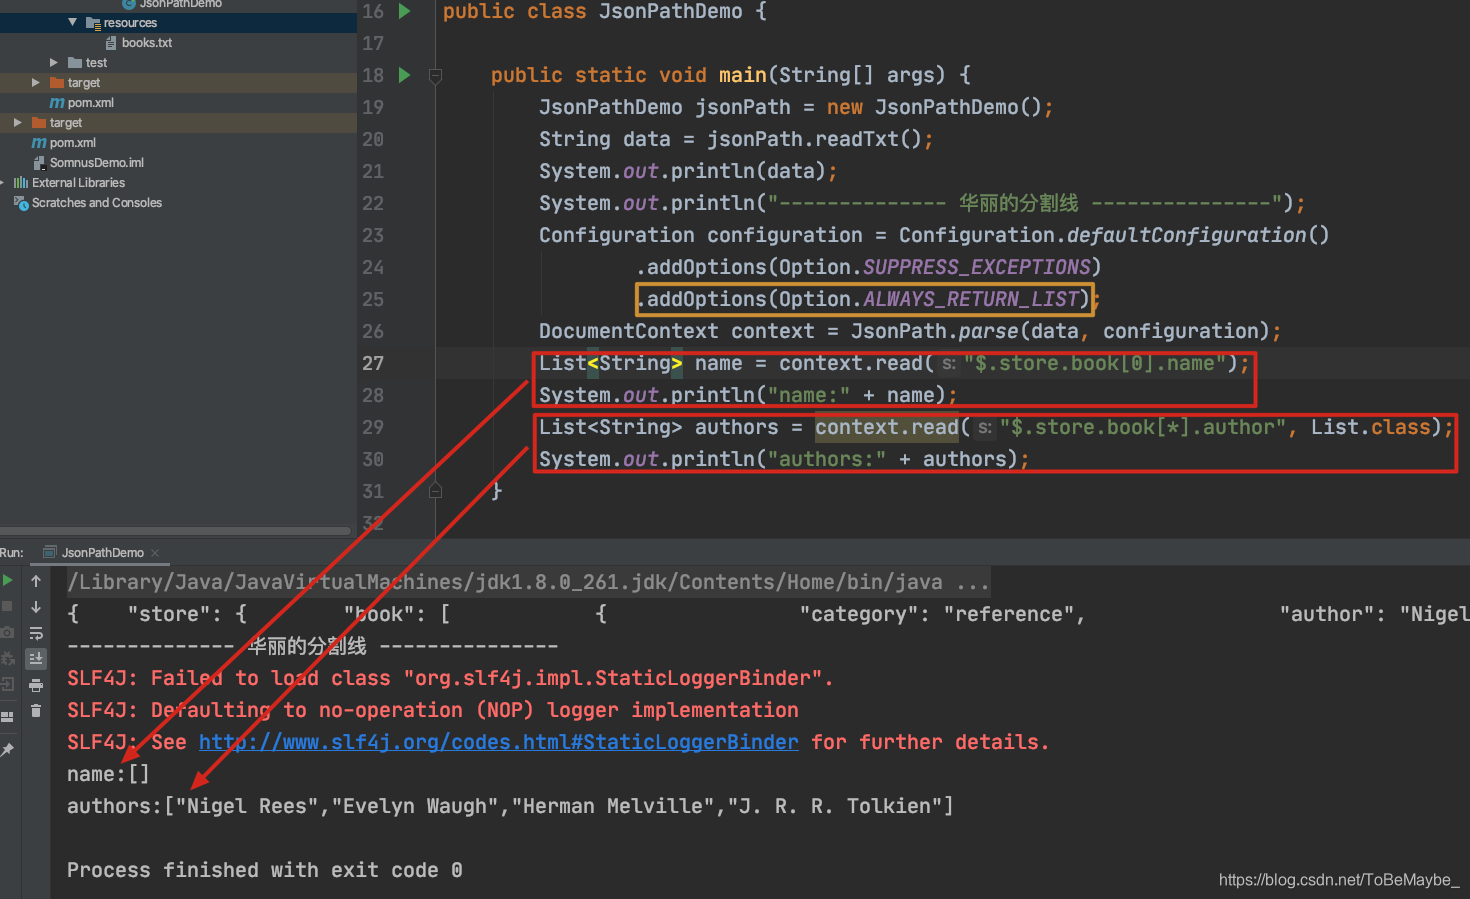The height and width of the screenshot is (899, 1470).
Task: Expand the target folder under the module
Action: 36,82
